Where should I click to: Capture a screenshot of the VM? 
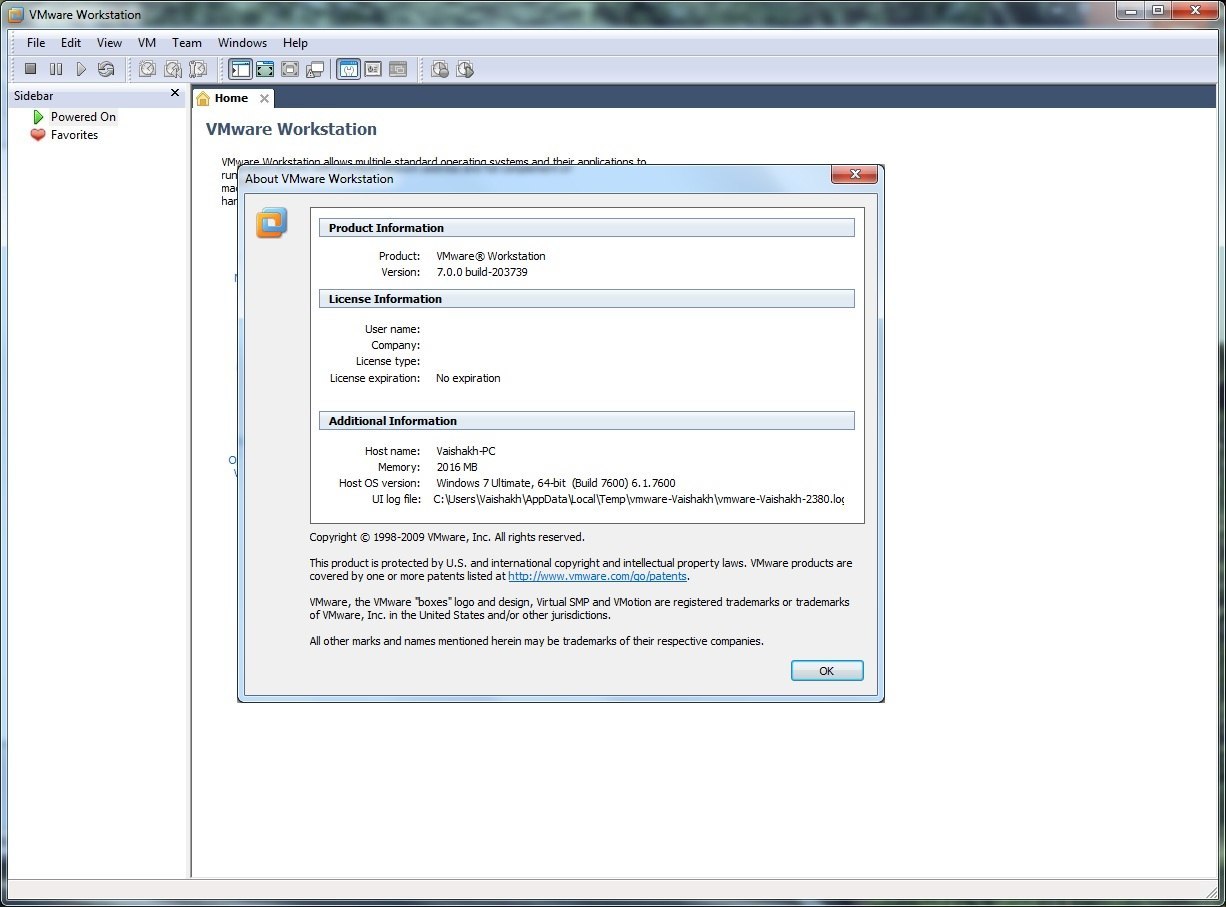click(x=440, y=69)
